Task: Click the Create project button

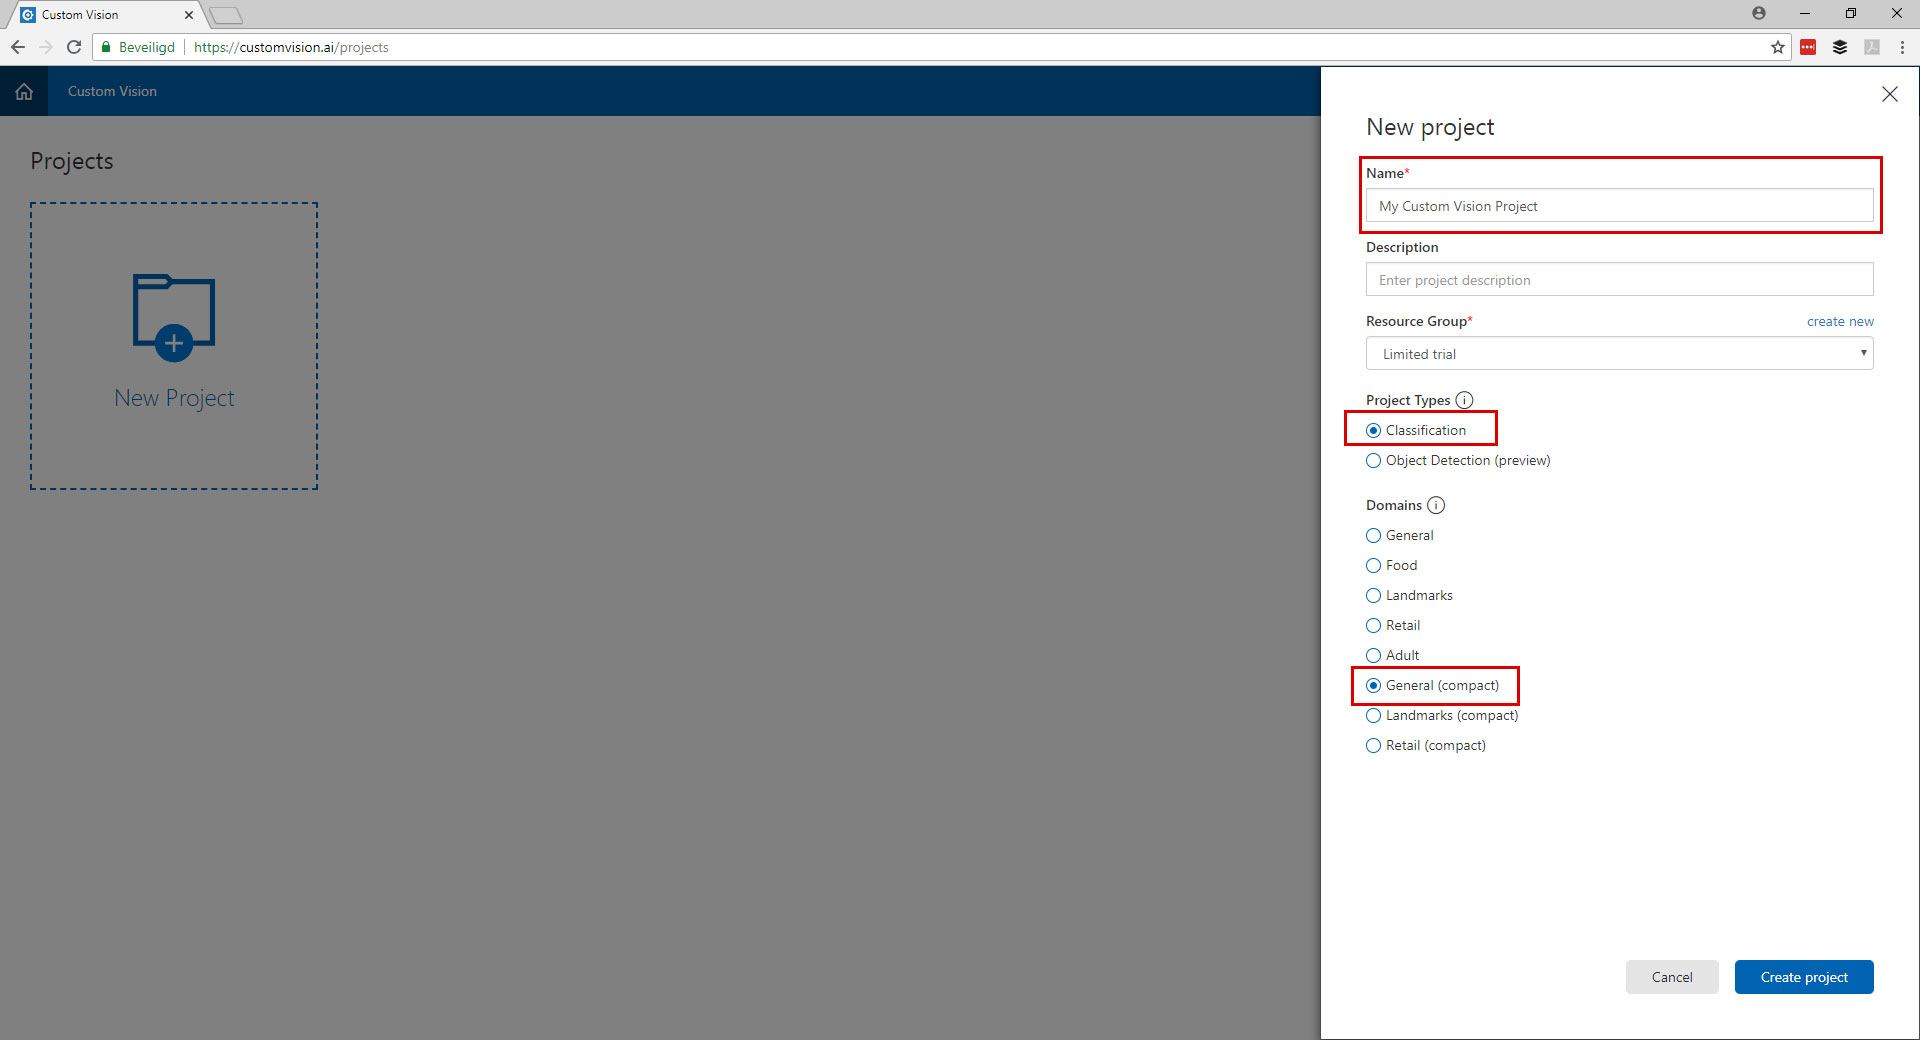Action: 1804,977
